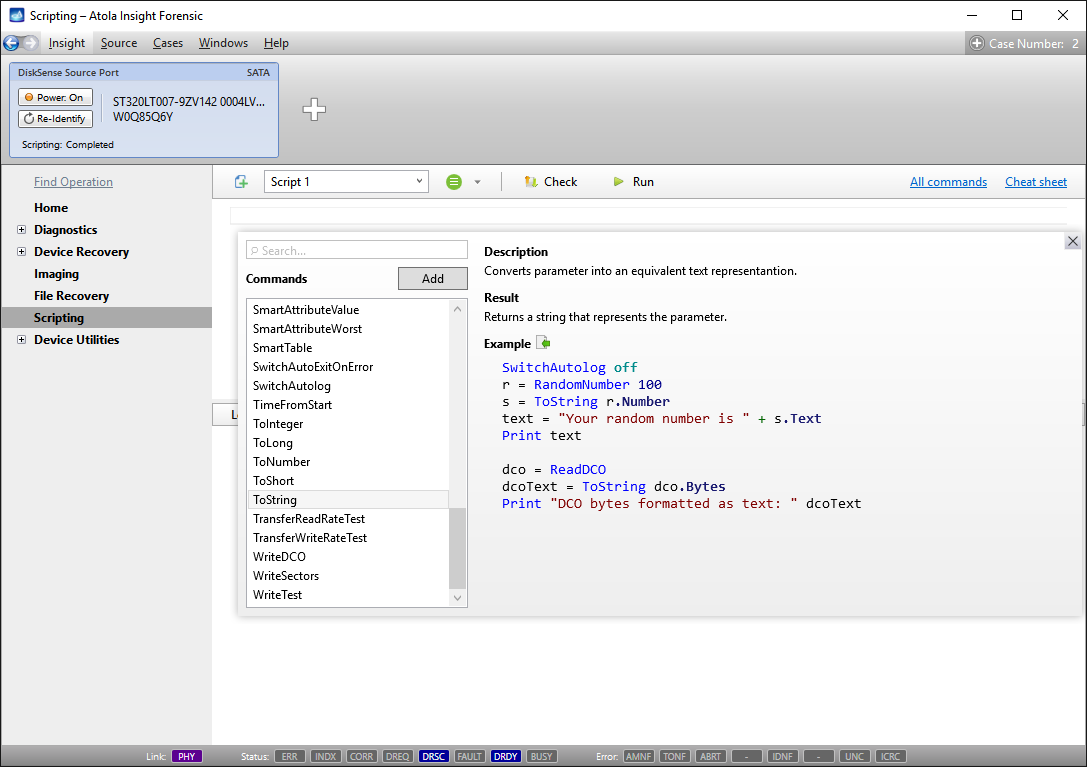Open the arrow next to green menu icon

[477, 182]
